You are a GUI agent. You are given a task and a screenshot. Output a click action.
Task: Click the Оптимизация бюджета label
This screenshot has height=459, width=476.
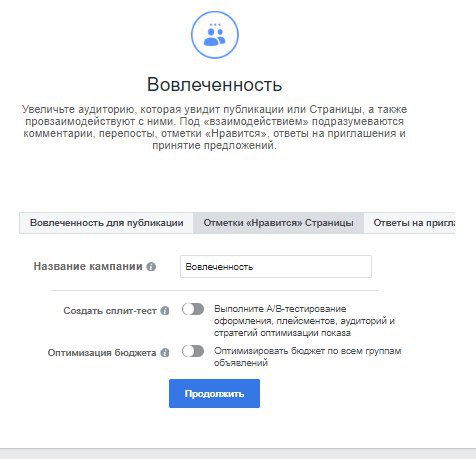[x=102, y=353]
